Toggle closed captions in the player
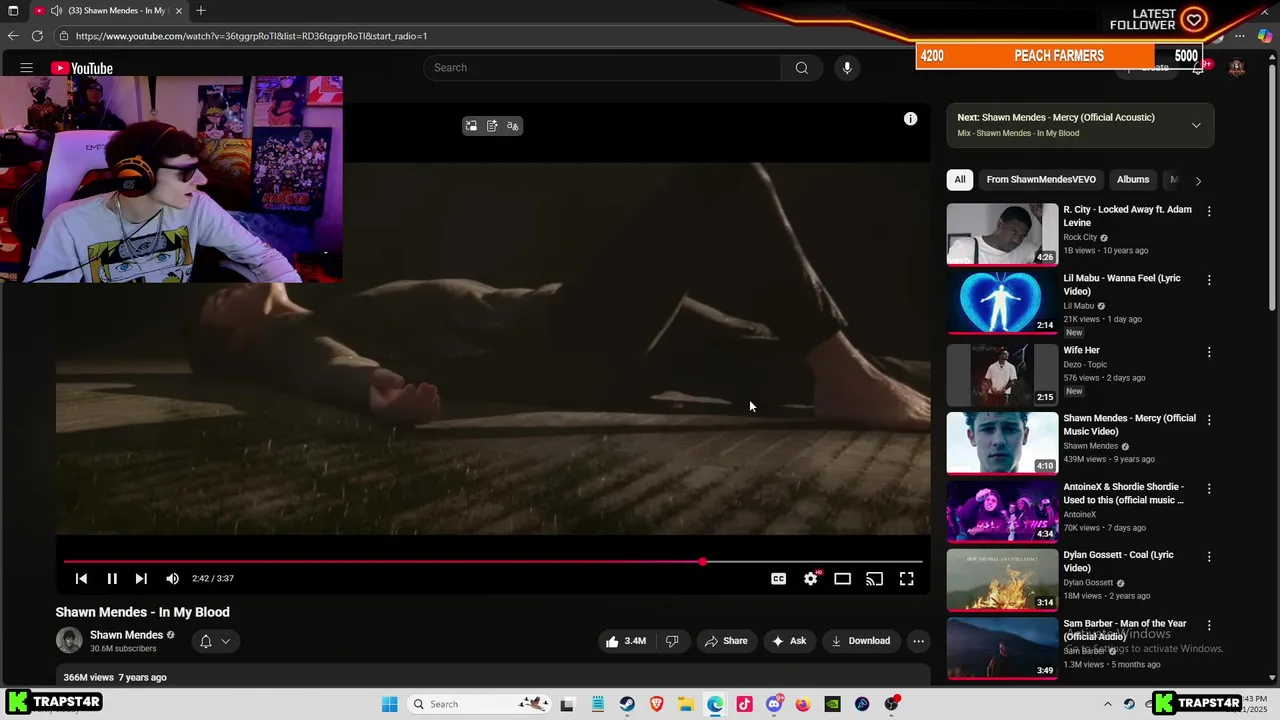 click(778, 579)
